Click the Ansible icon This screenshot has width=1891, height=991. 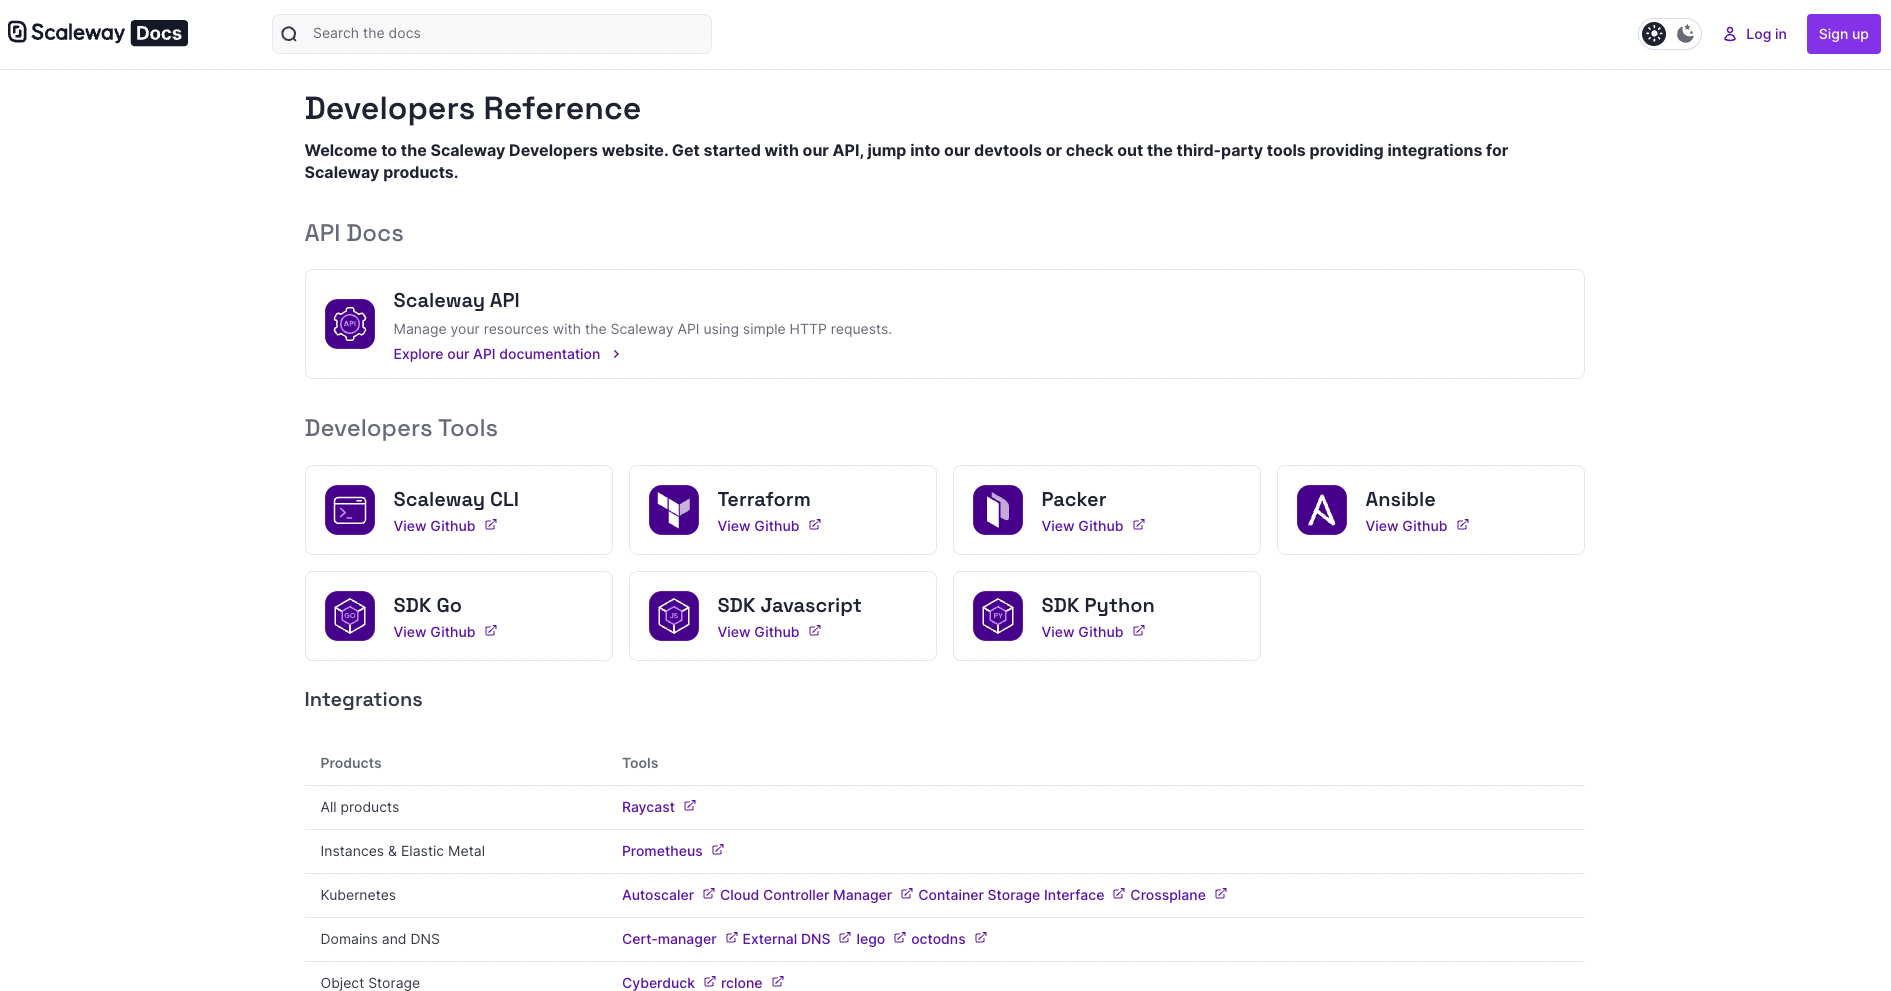1321,510
